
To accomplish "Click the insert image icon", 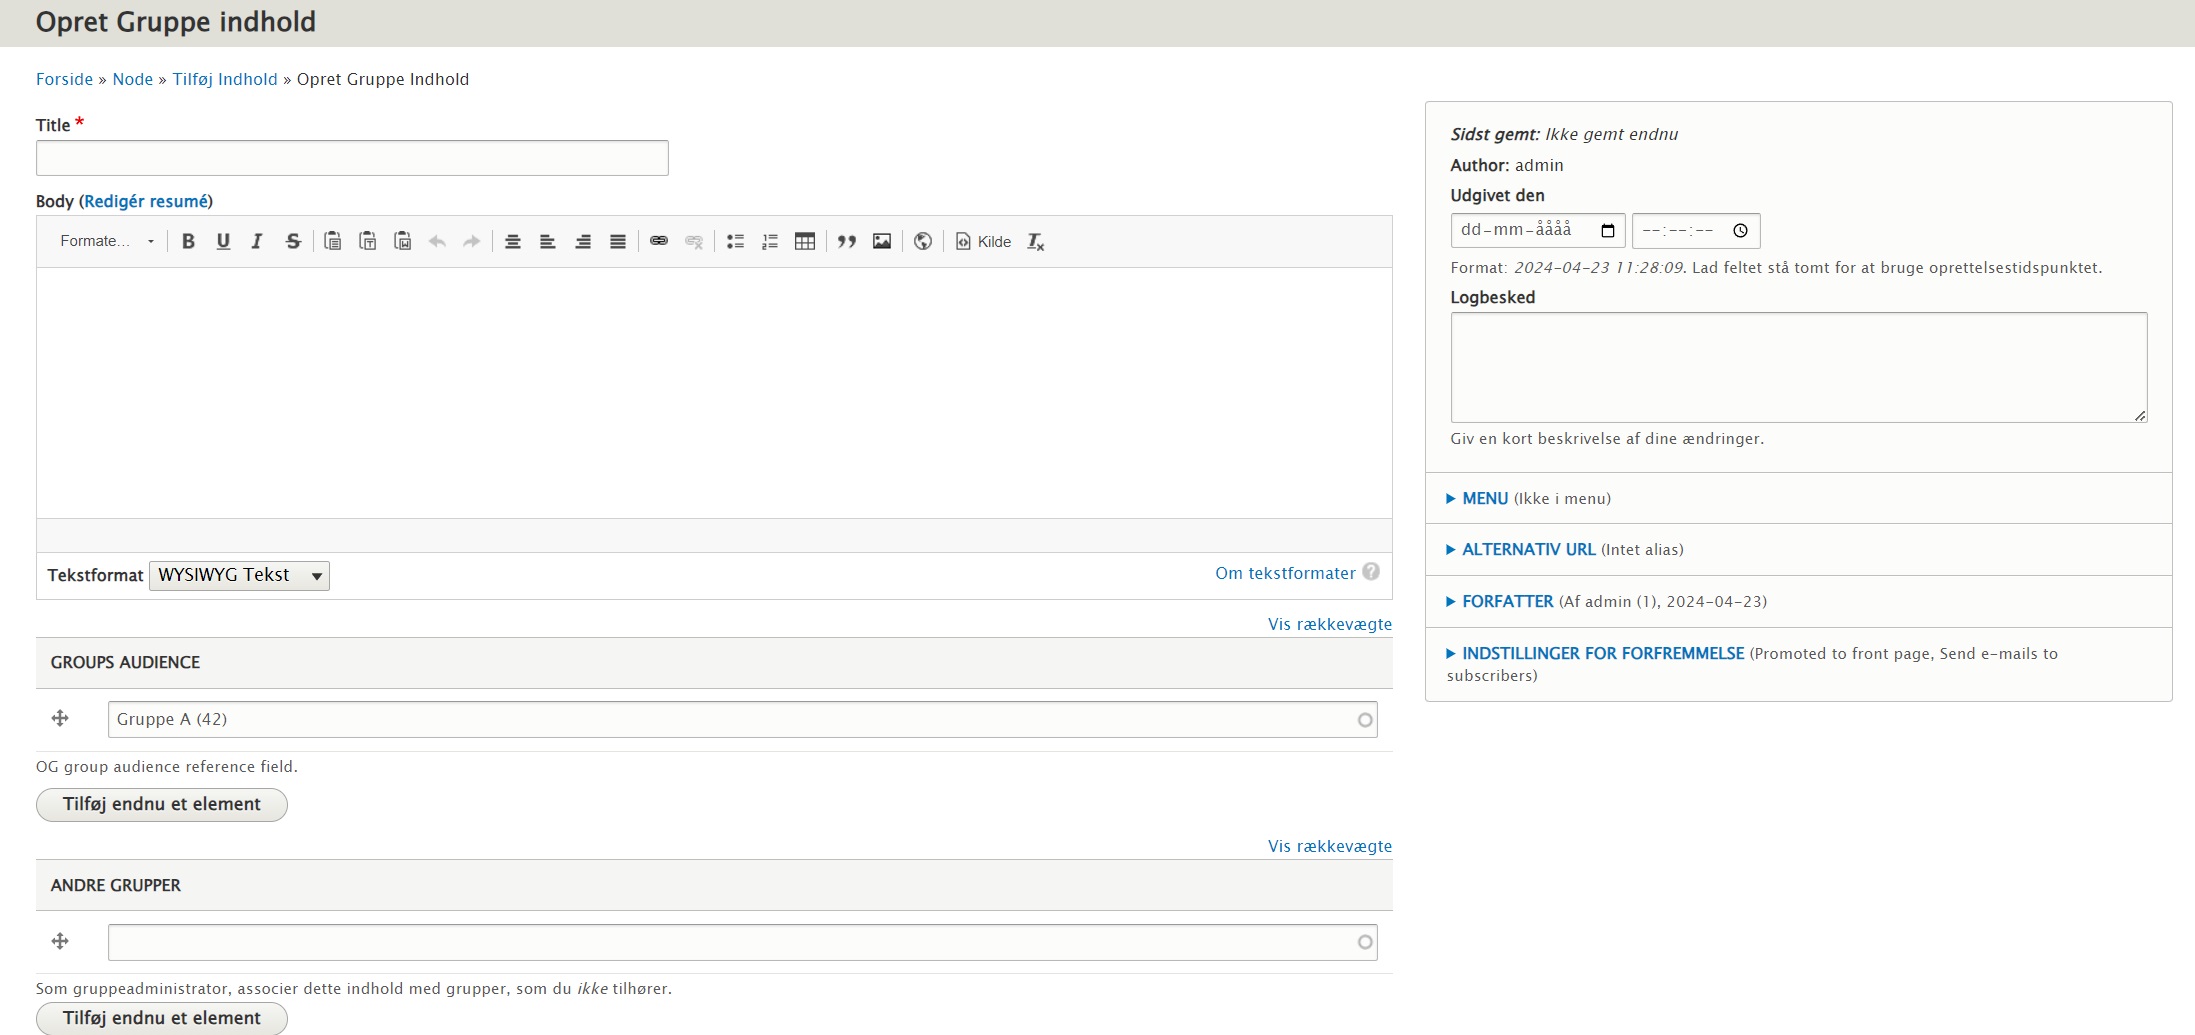I will (881, 241).
